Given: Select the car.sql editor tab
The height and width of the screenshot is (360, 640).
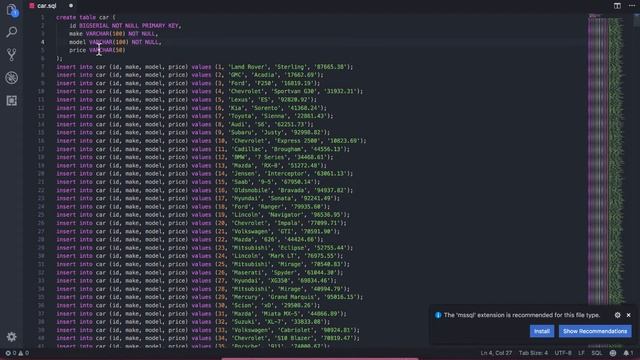Looking at the screenshot, I should (x=46, y=6).
